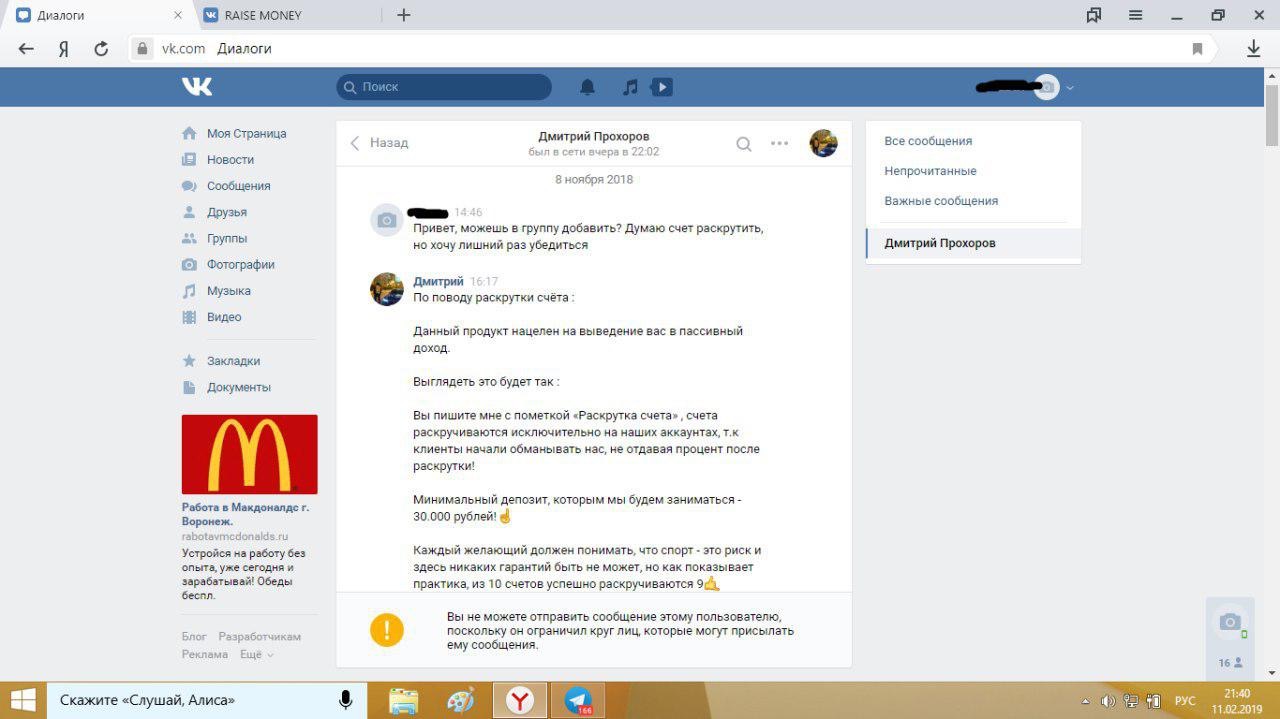This screenshot has width=1280, height=719.
Task: Open the Windows Start button
Action: click(x=23, y=700)
